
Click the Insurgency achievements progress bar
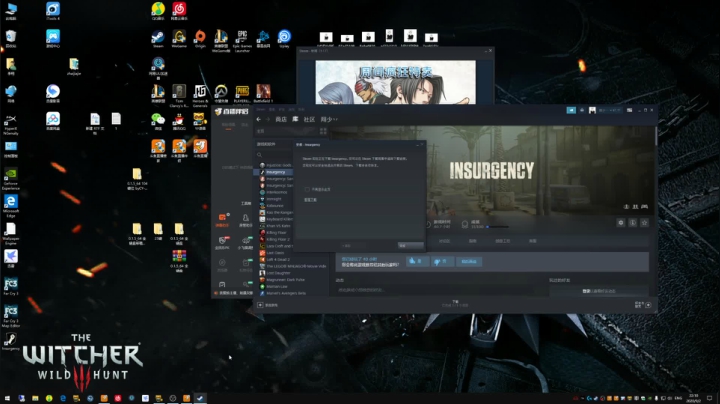click(x=497, y=227)
